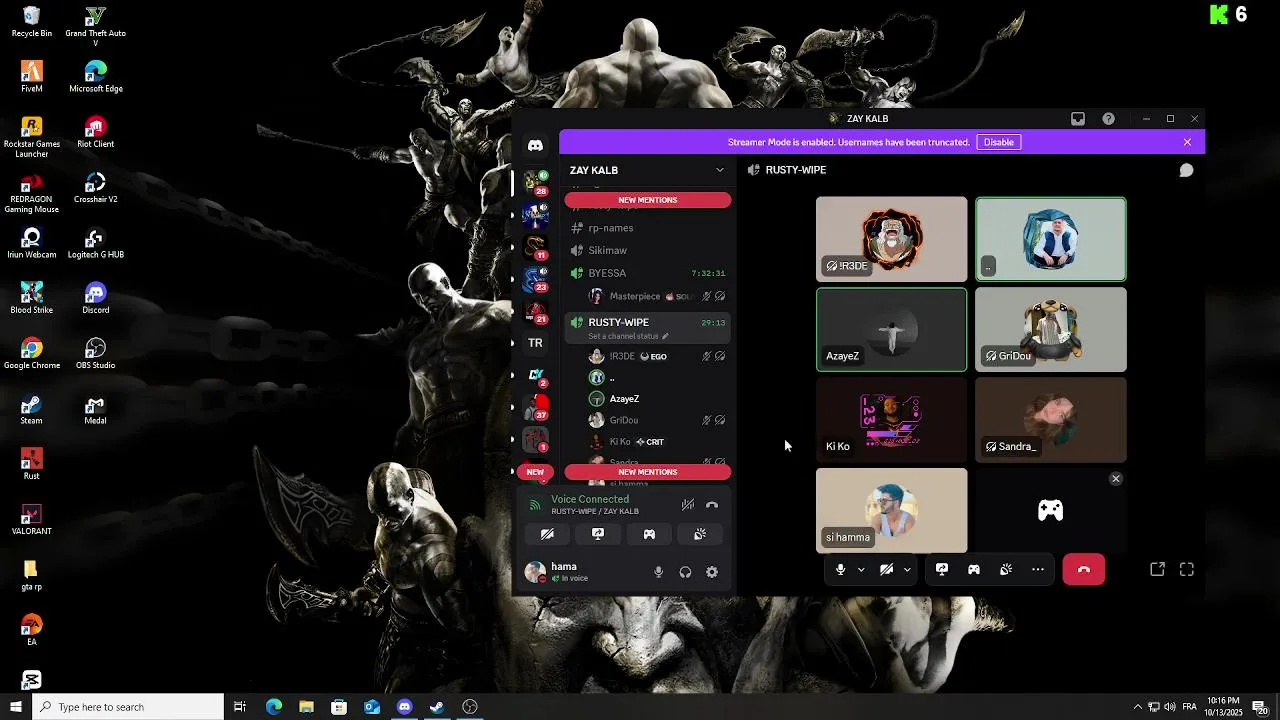
Task: Open camera options arrow in call bar
Action: 907,570
